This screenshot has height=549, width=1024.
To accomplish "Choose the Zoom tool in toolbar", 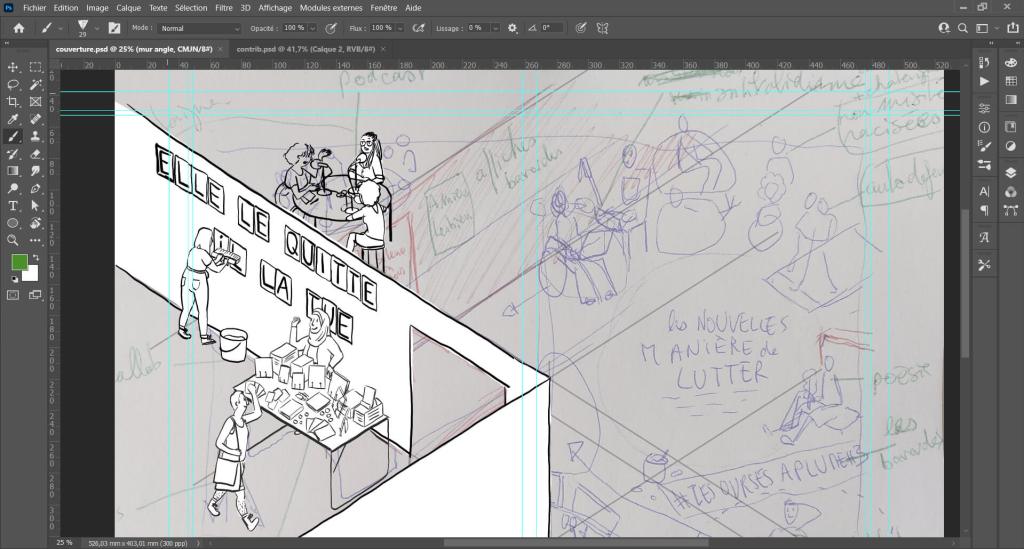I will (14, 240).
